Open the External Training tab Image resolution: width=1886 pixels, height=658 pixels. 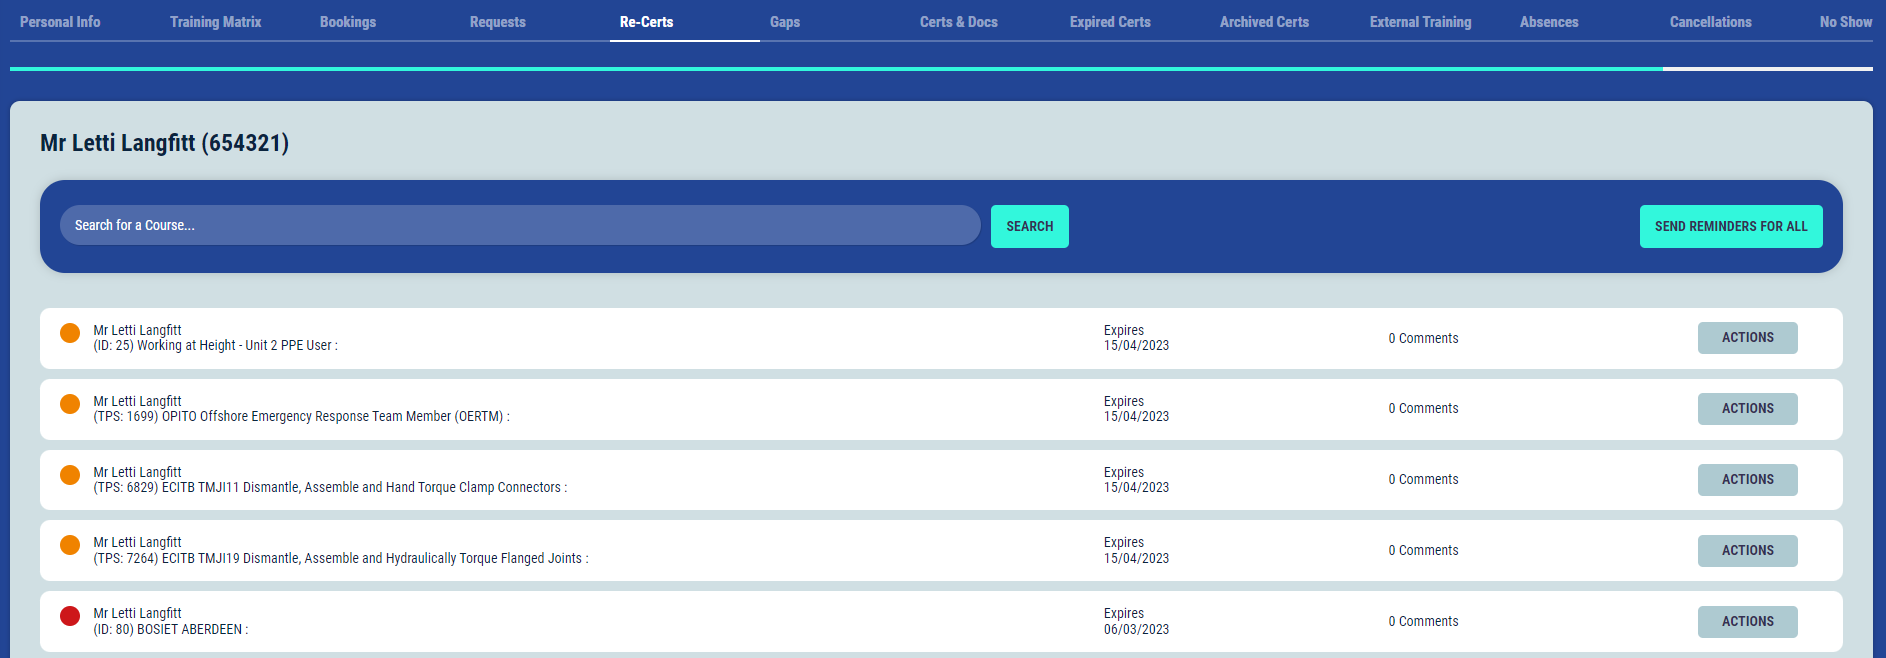1420,22
